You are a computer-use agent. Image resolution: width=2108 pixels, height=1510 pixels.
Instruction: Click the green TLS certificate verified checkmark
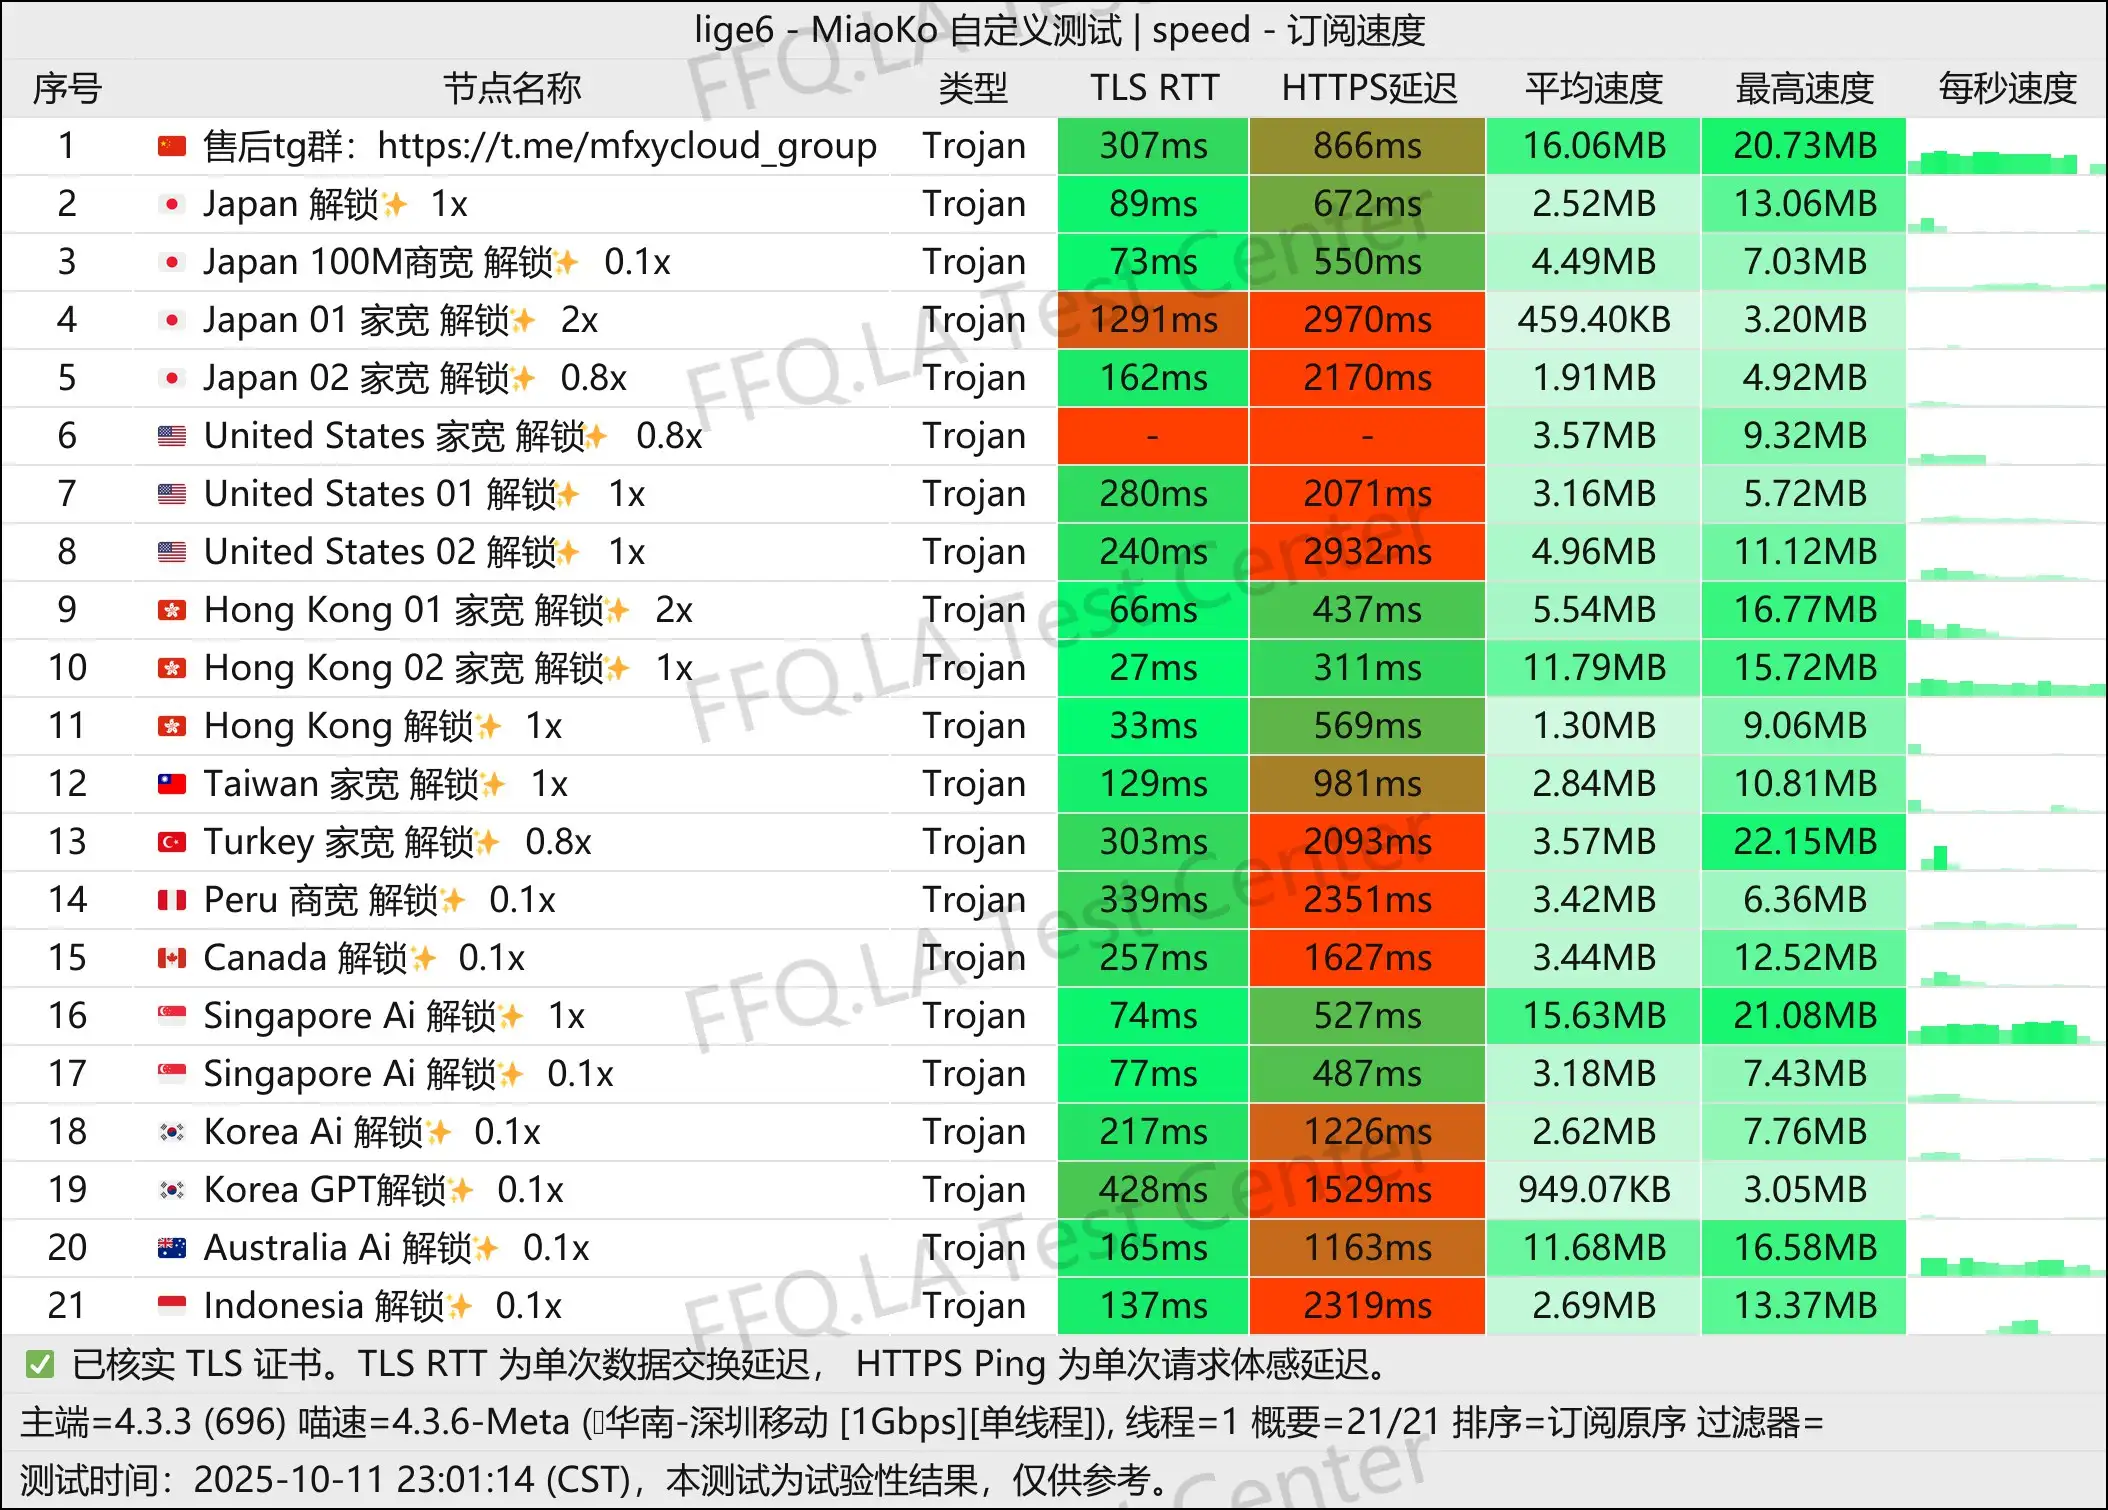tap(40, 1364)
